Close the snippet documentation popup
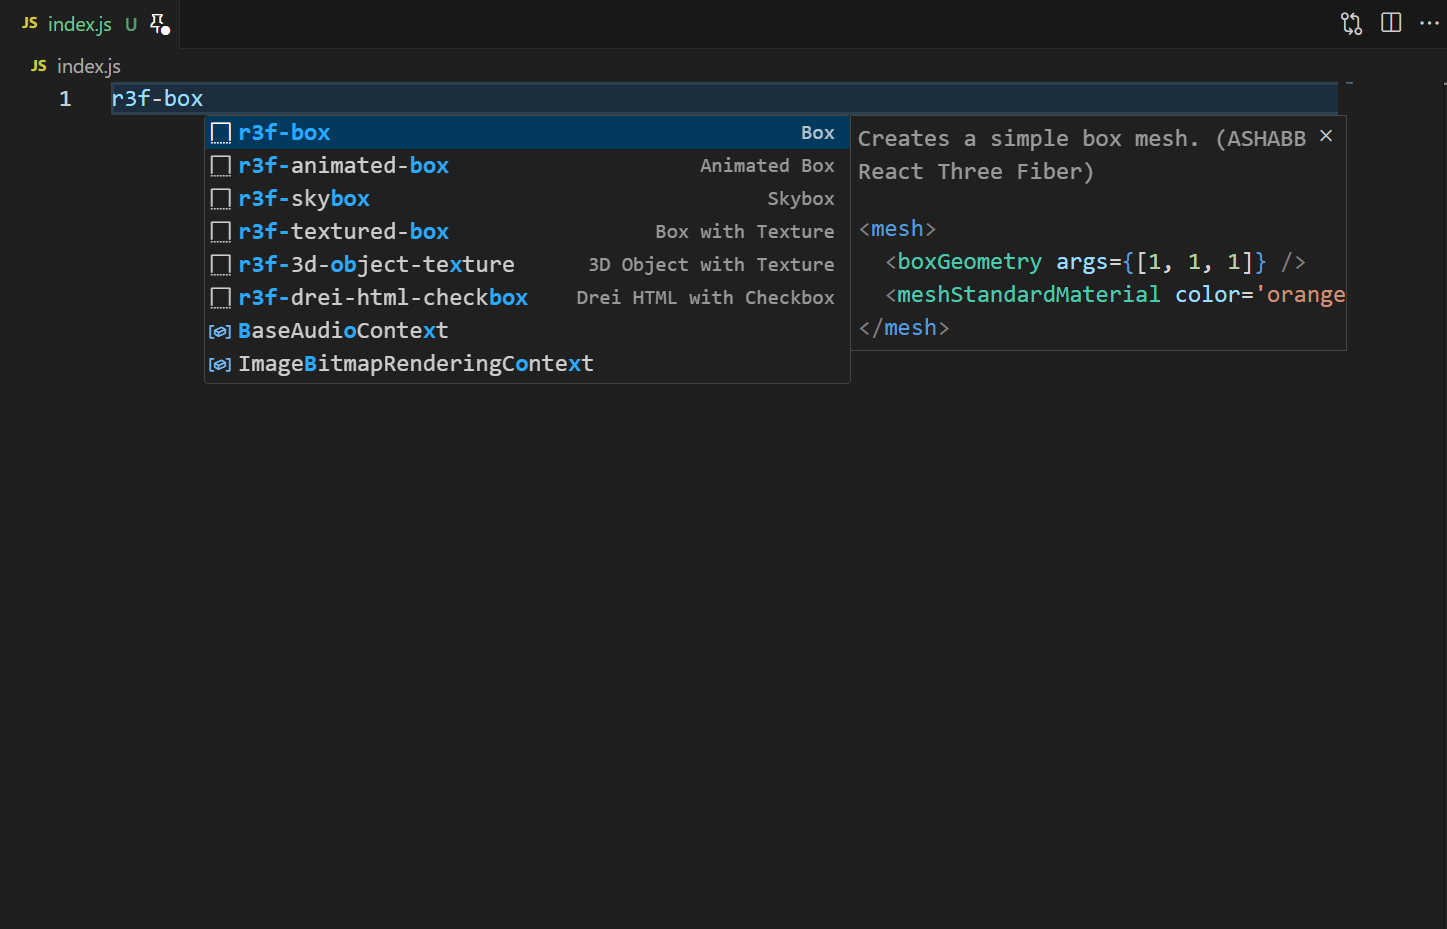This screenshot has width=1447, height=929. (1326, 136)
